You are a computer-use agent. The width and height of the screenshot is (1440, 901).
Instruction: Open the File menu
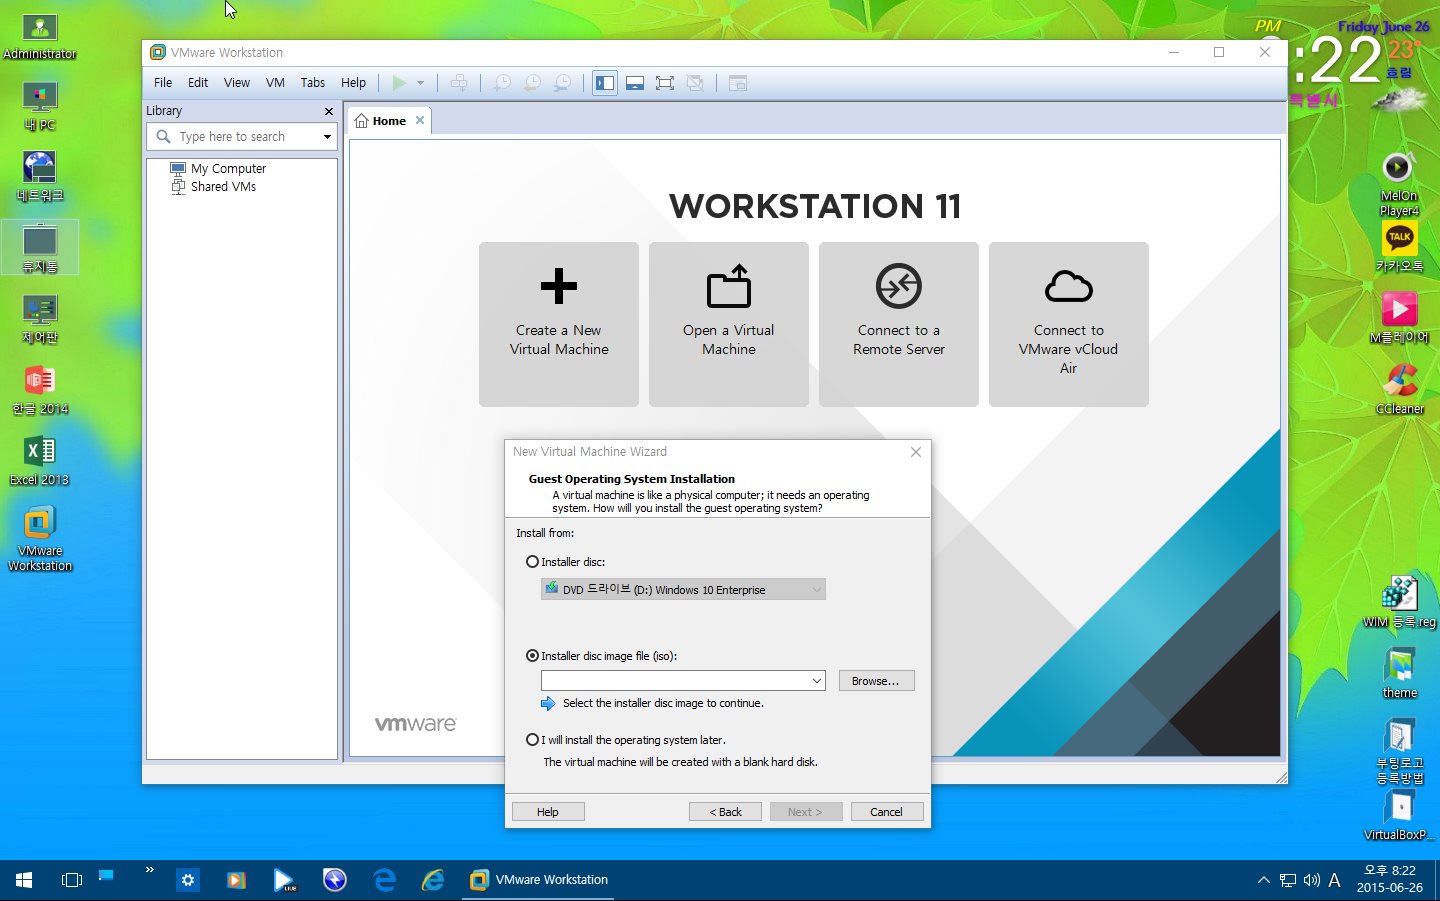point(163,83)
